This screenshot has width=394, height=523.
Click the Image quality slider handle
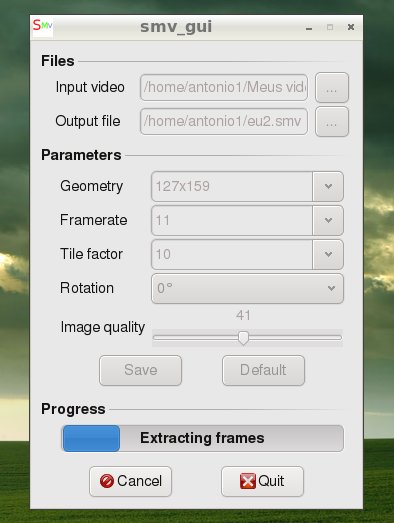click(x=244, y=338)
